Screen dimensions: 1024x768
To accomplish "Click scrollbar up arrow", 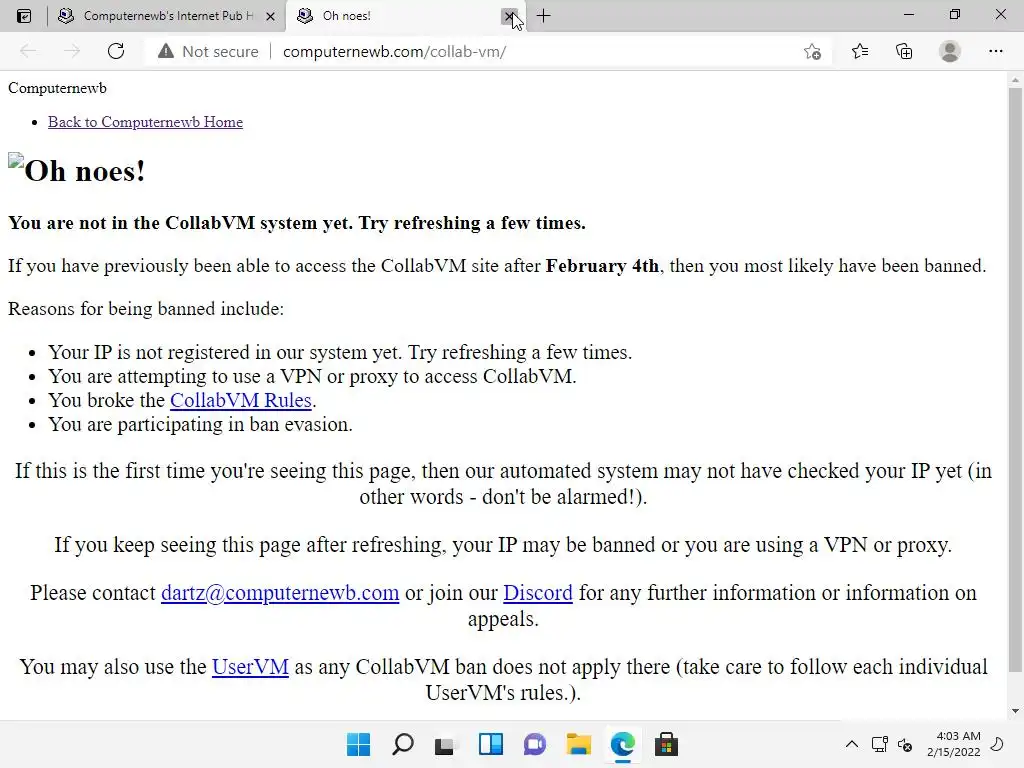I will pos(1014,80).
